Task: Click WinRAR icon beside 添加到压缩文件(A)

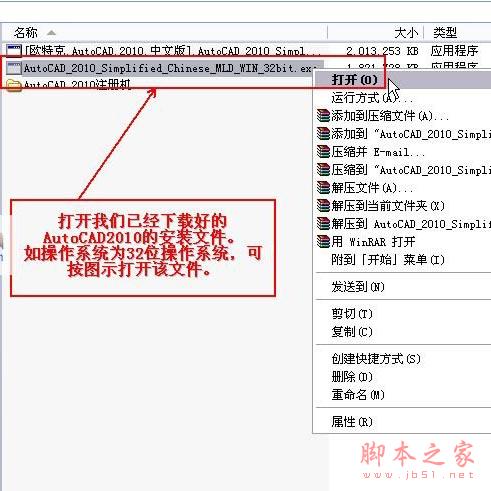Action: [x=323, y=116]
